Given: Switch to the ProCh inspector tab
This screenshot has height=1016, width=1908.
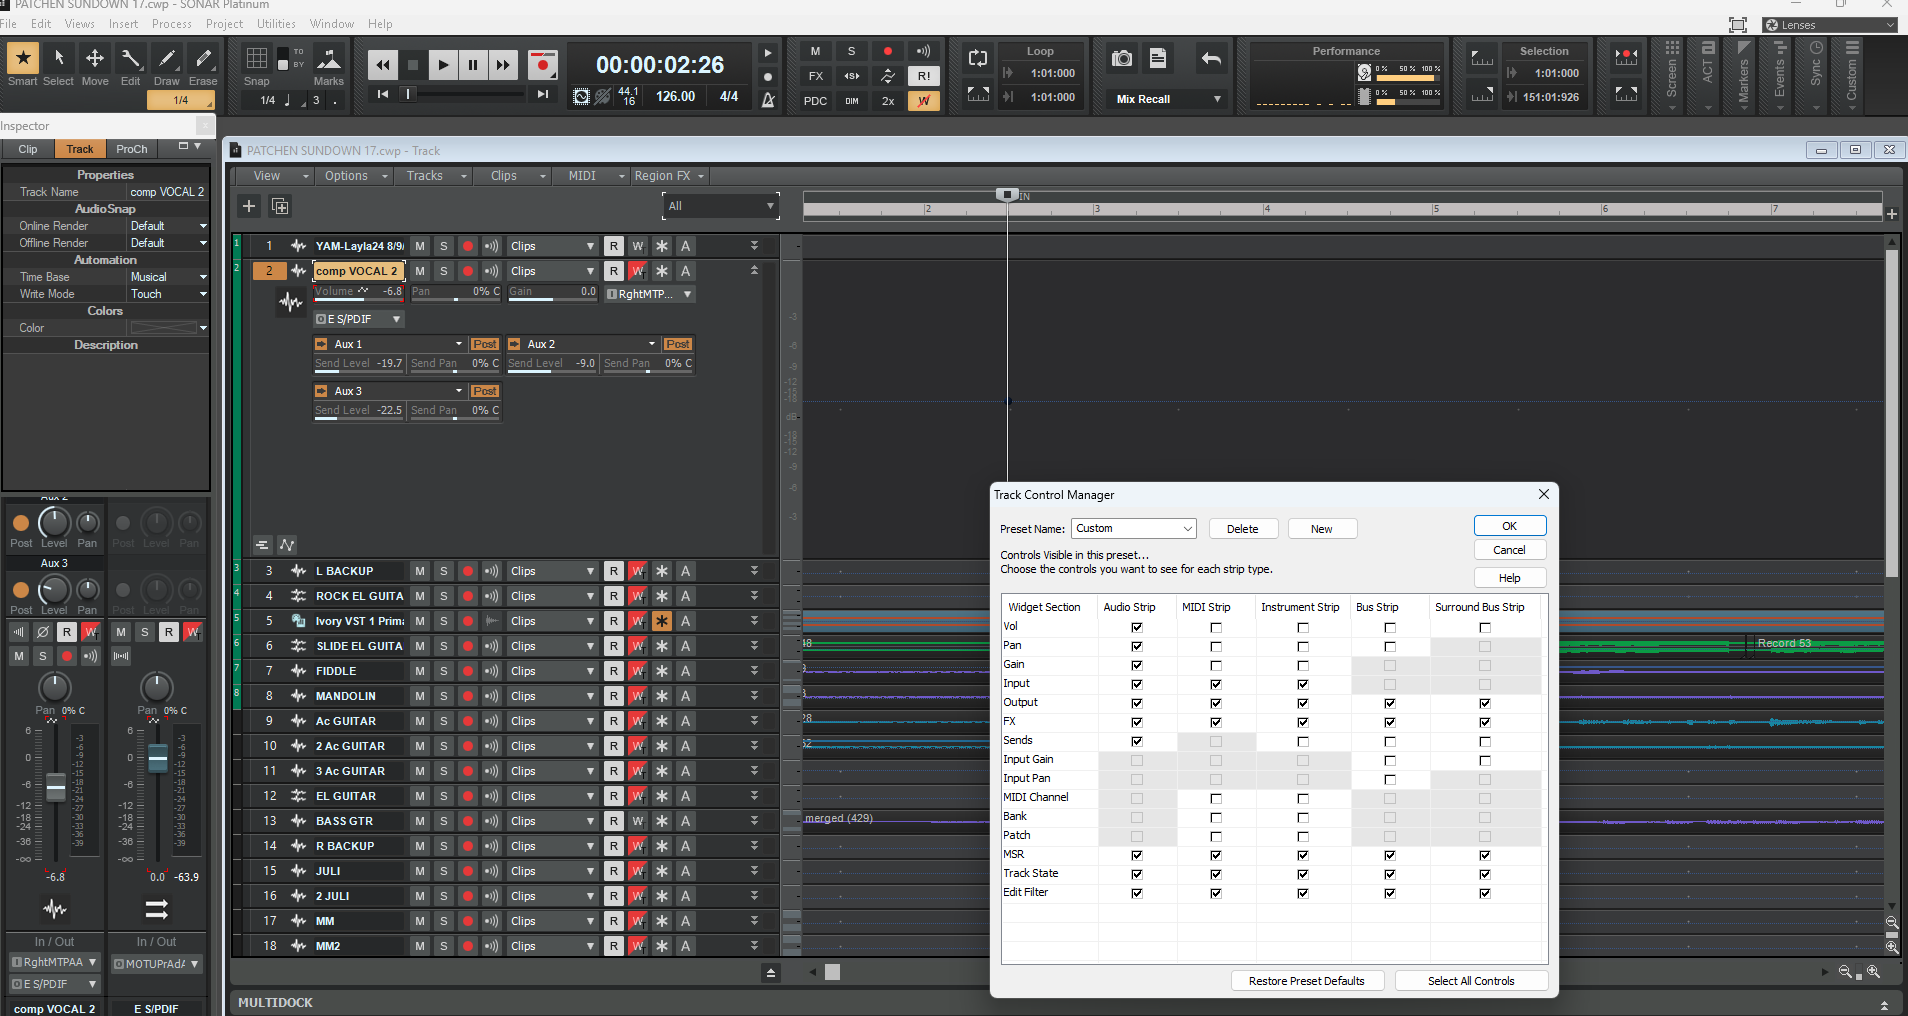Looking at the screenshot, I should (132, 149).
